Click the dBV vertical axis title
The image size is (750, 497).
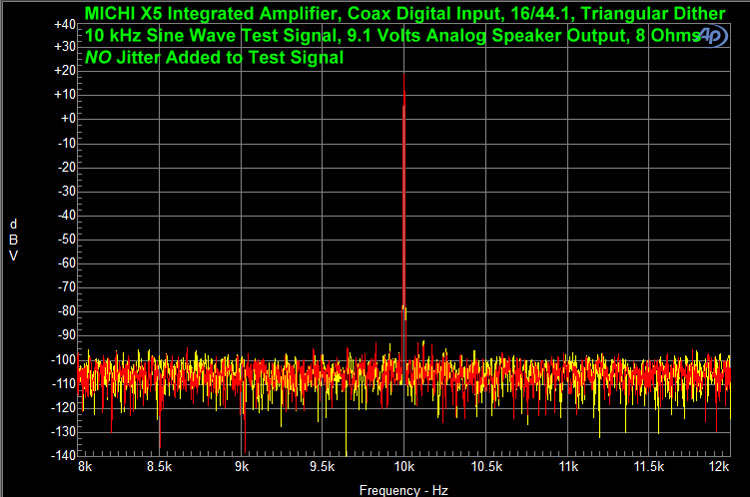point(13,239)
